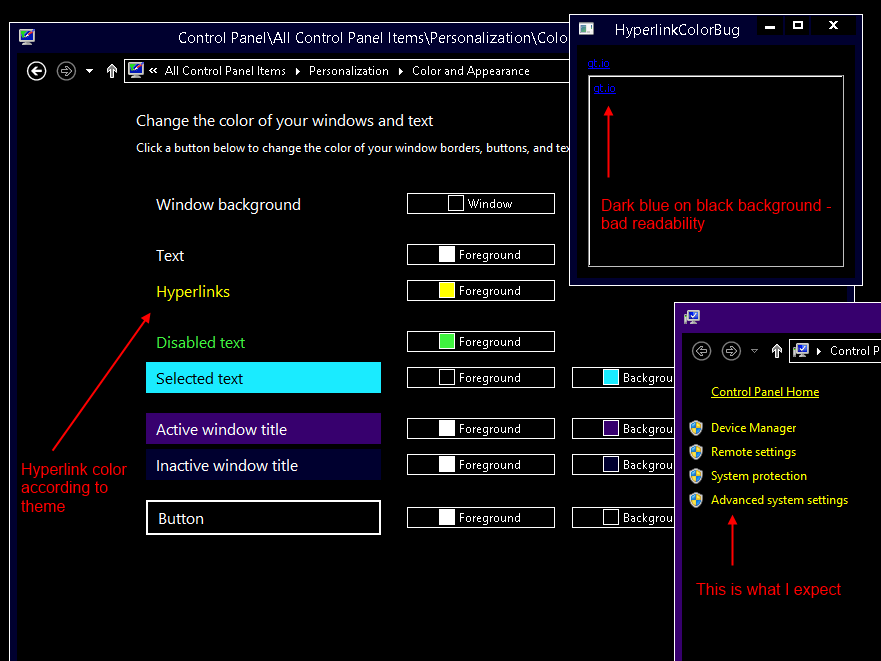Click the Inactive window title preview bar
This screenshot has width=881, height=661.
coord(264,465)
